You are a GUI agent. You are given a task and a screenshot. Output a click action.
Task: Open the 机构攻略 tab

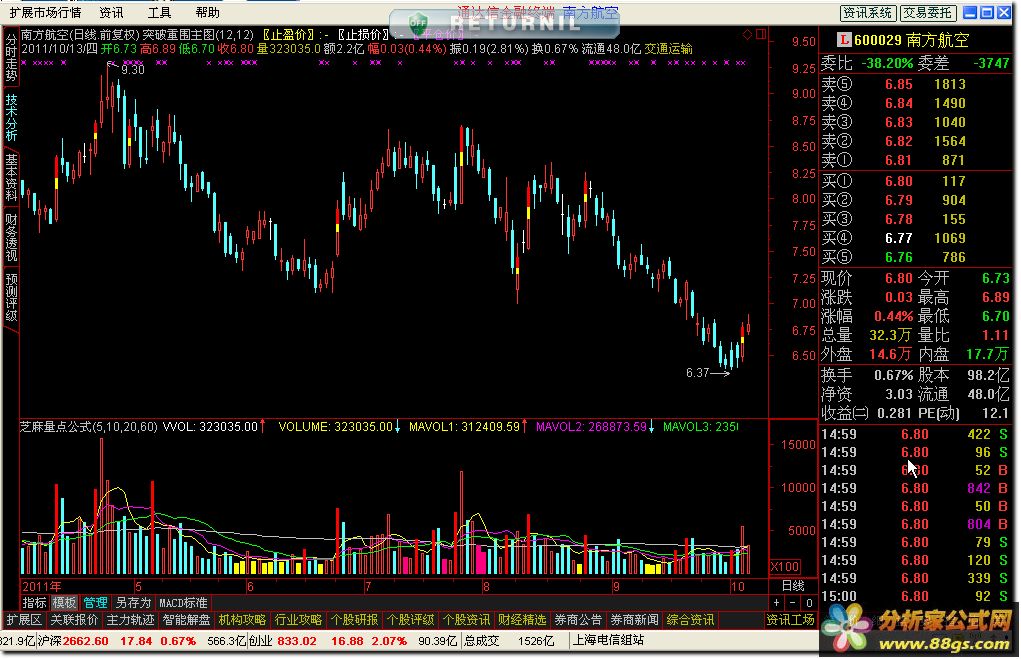pyautogui.click(x=242, y=620)
